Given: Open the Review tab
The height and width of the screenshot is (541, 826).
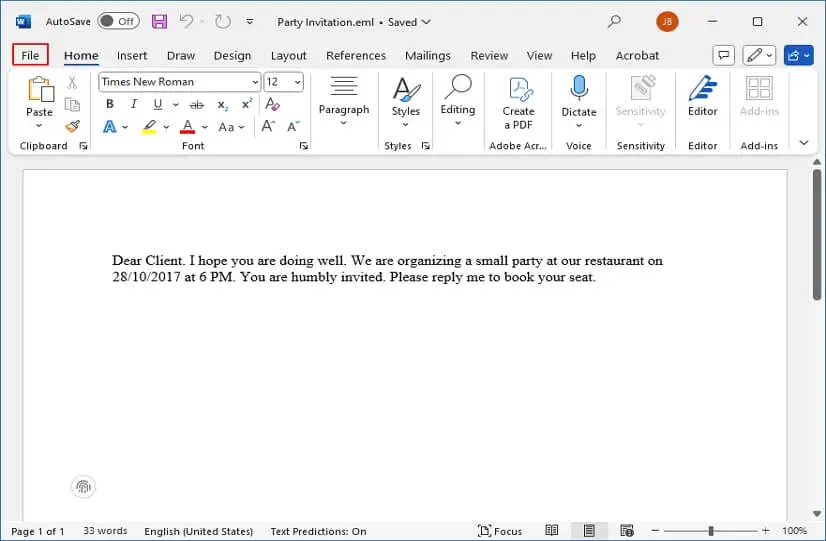Looking at the screenshot, I should pyautogui.click(x=489, y=55).
